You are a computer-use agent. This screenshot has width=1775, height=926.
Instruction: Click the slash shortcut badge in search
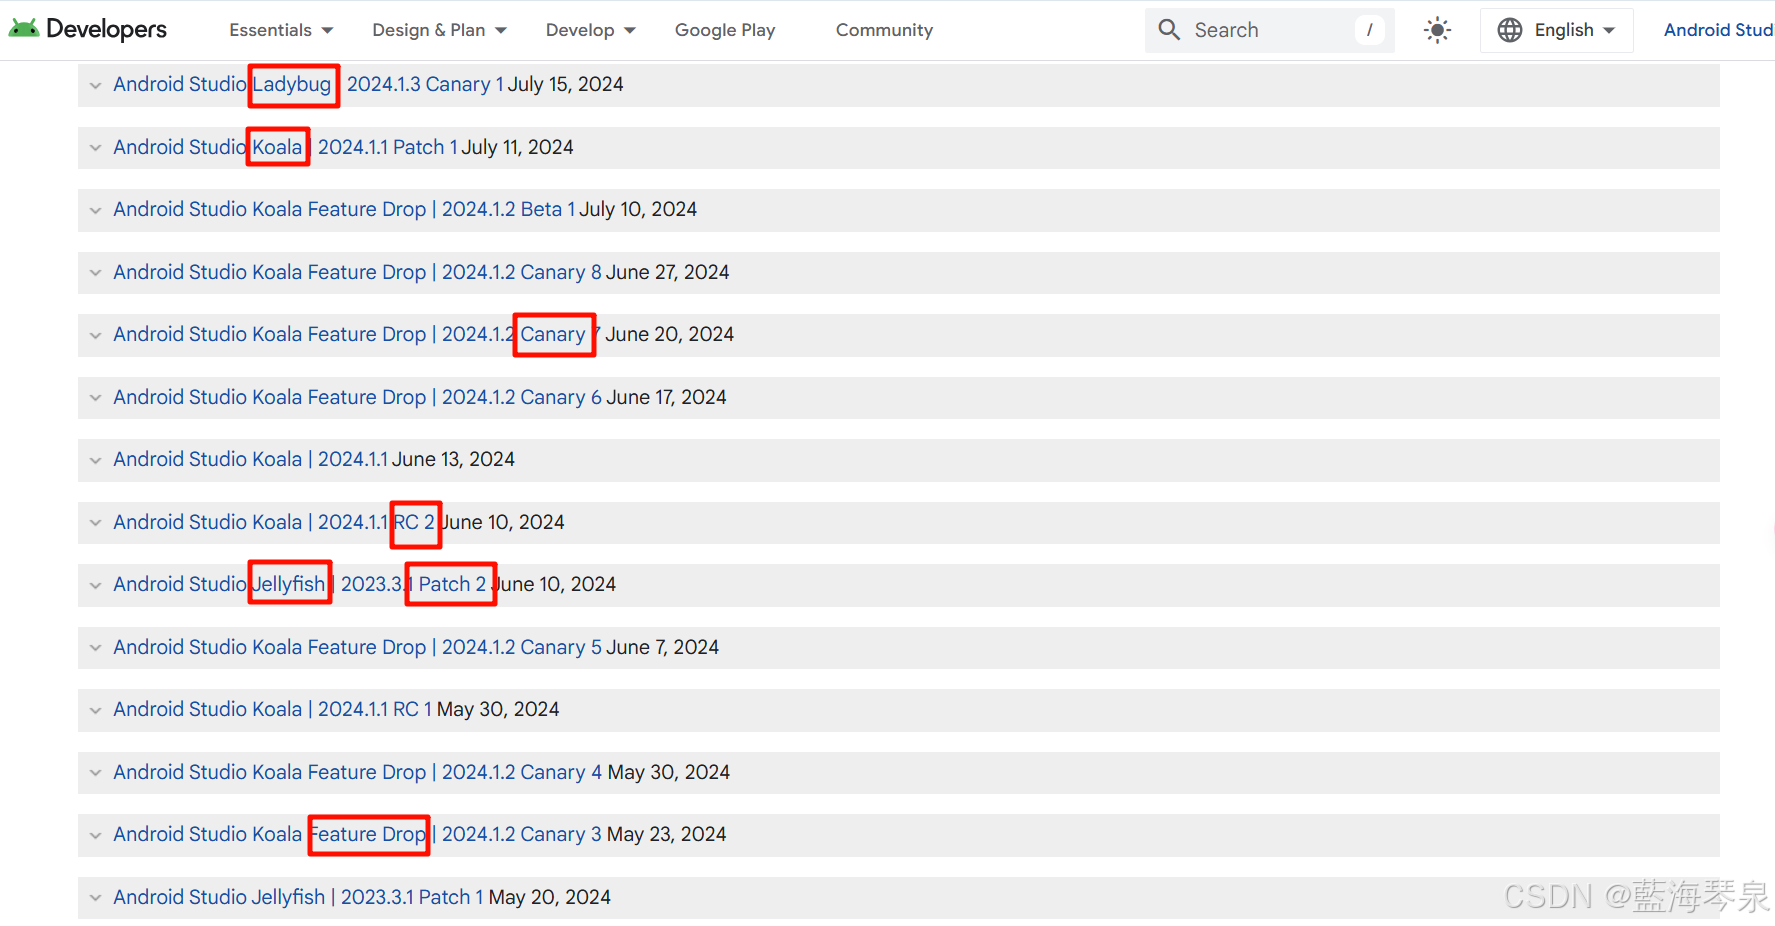(1369, 30)
